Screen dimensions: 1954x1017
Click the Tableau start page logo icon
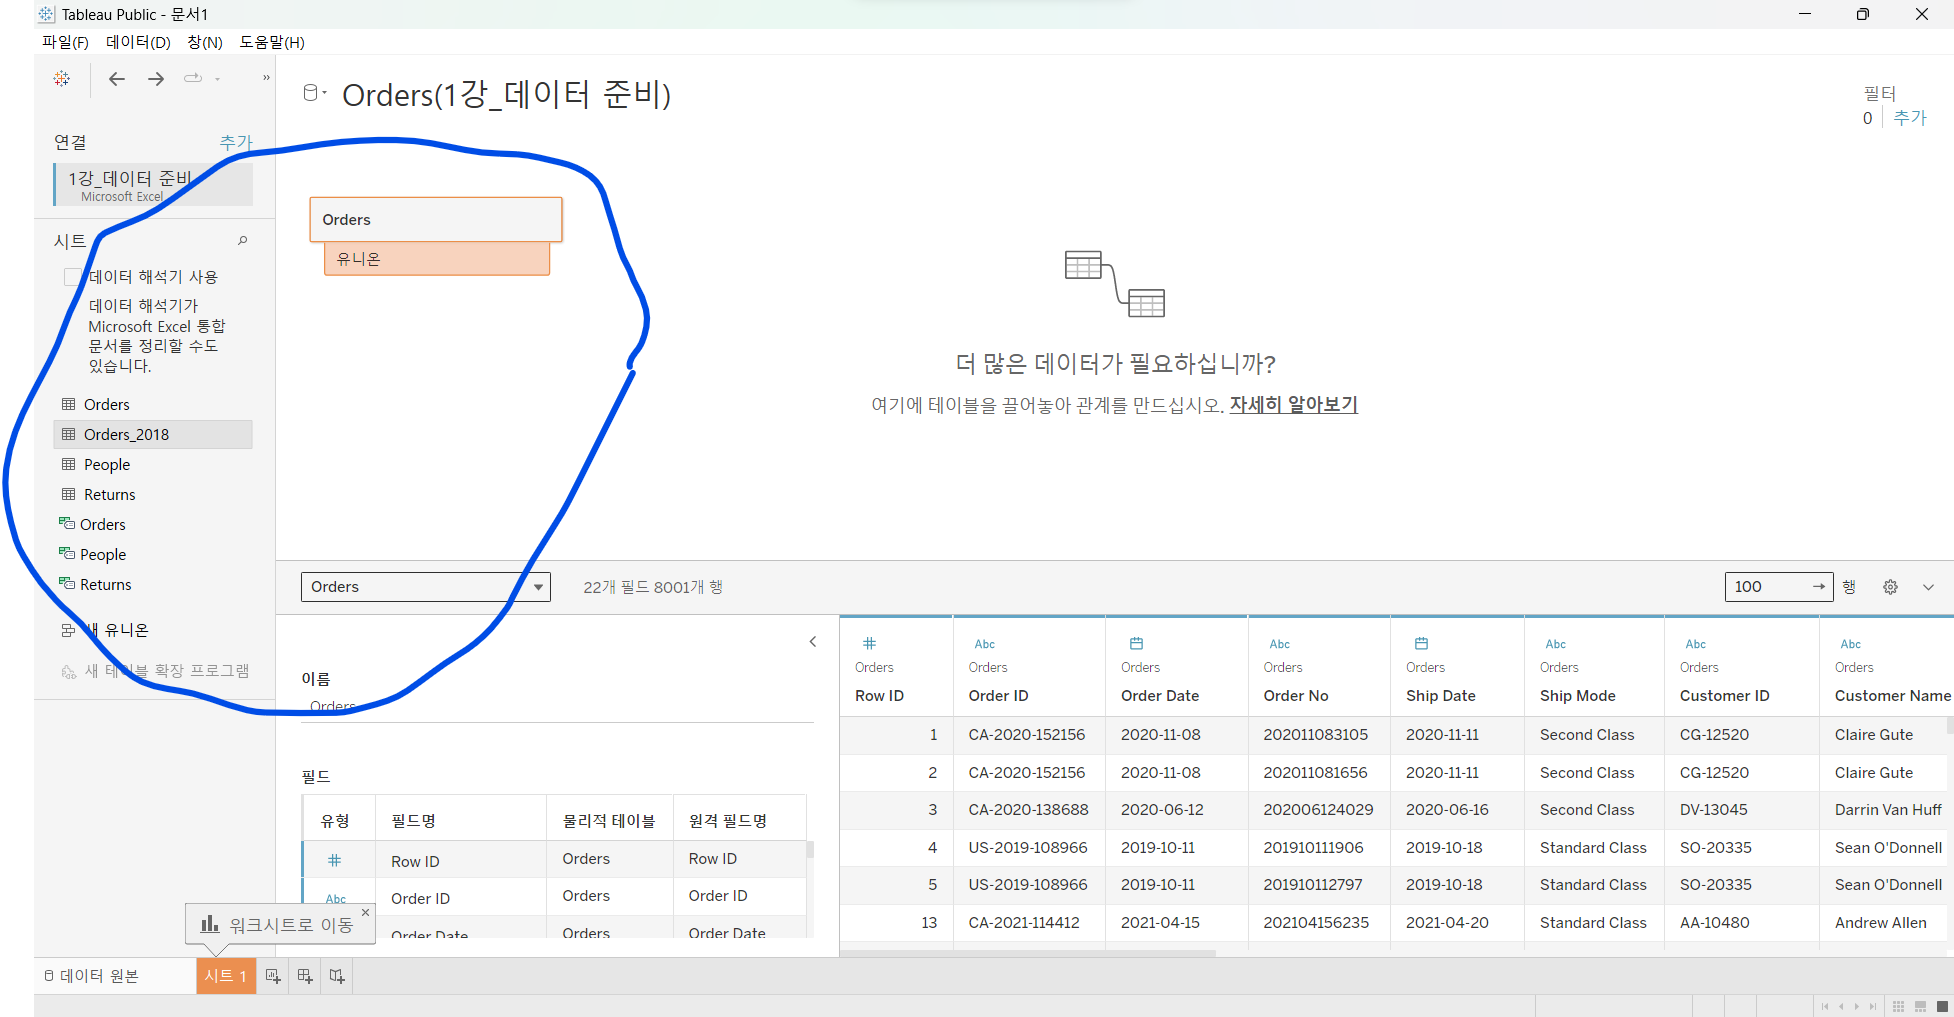(x=62, y=78)
